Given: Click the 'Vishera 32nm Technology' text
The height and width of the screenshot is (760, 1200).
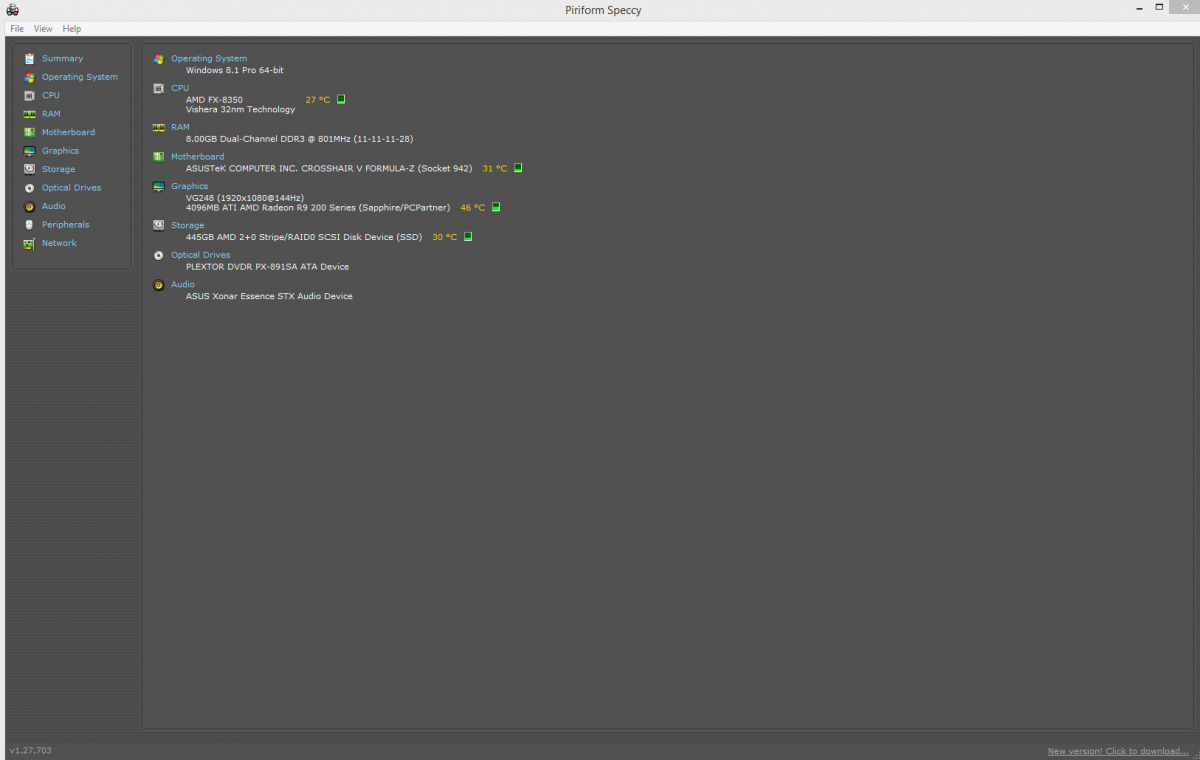Looking at the screenshot, I should click(x=240, y=110).
